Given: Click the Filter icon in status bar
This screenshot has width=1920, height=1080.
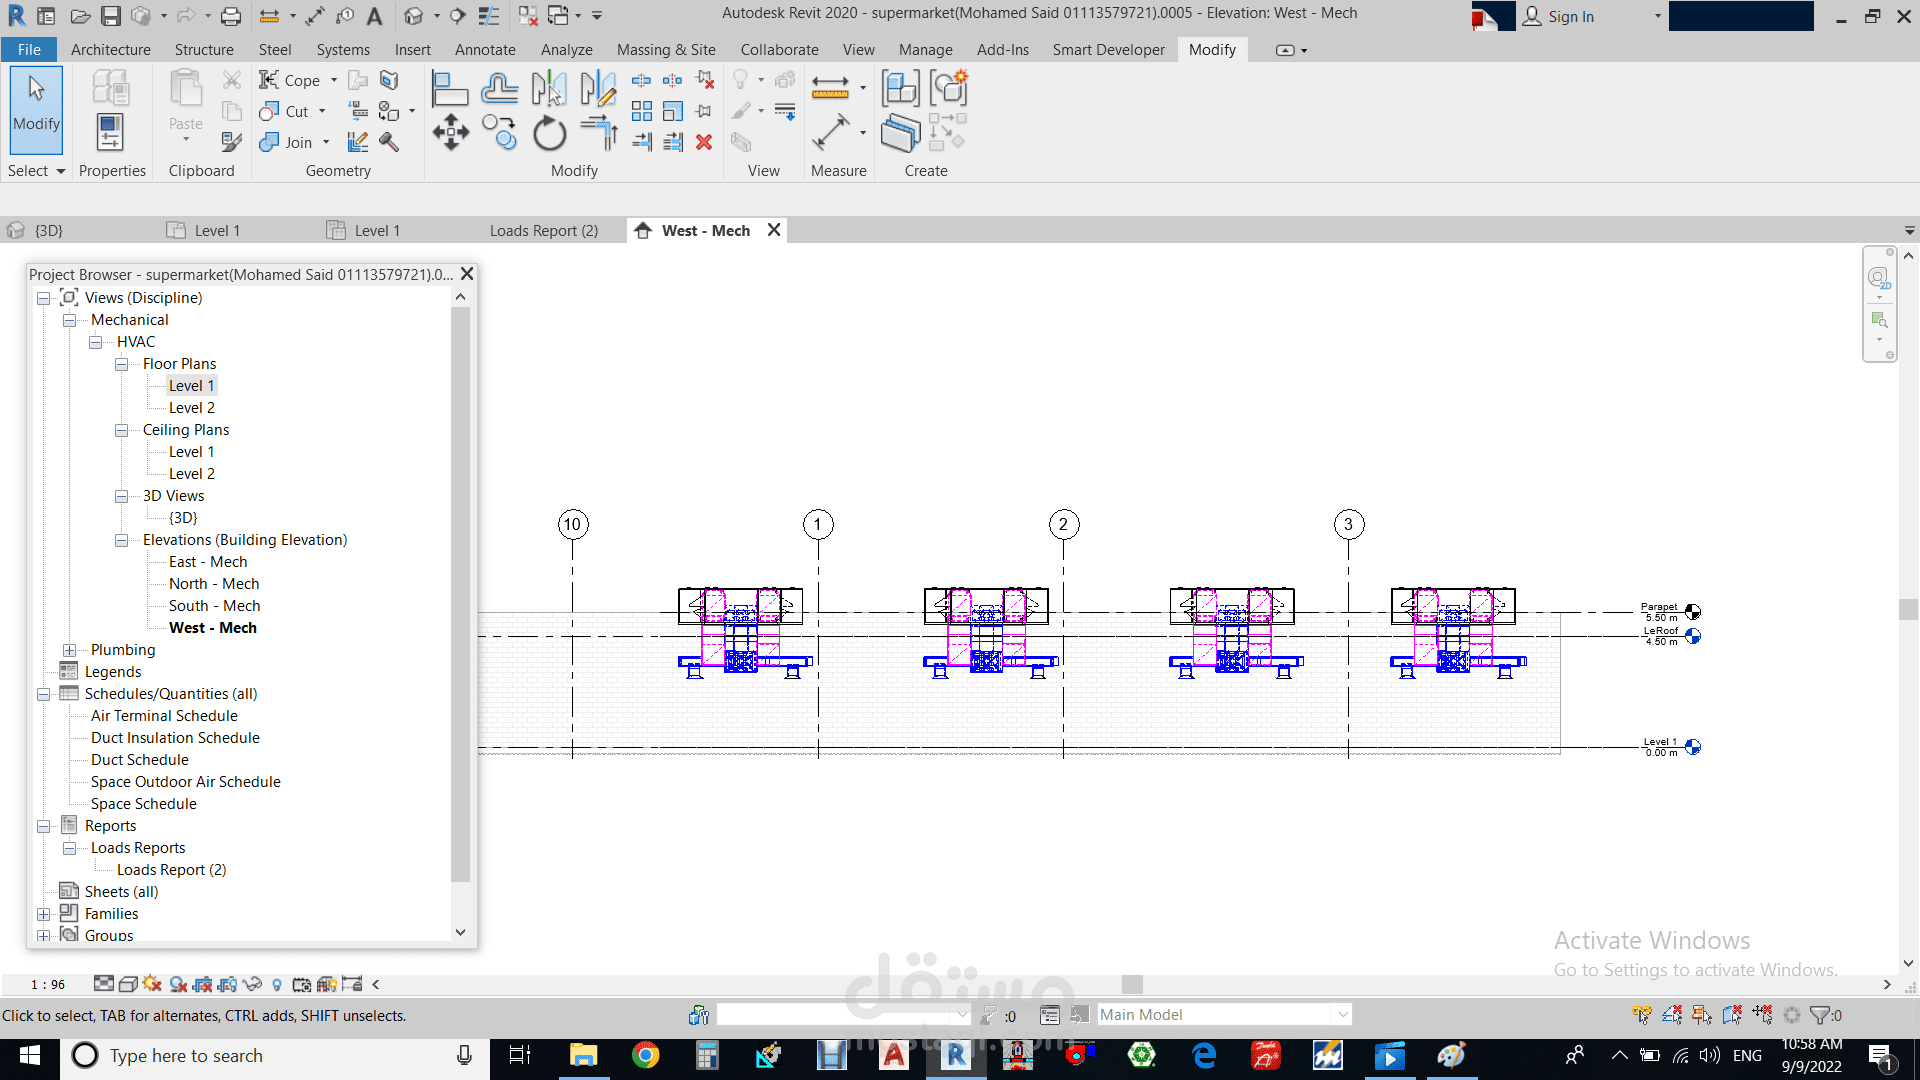Looking at the screenshot, I should click(1820, 1015).
